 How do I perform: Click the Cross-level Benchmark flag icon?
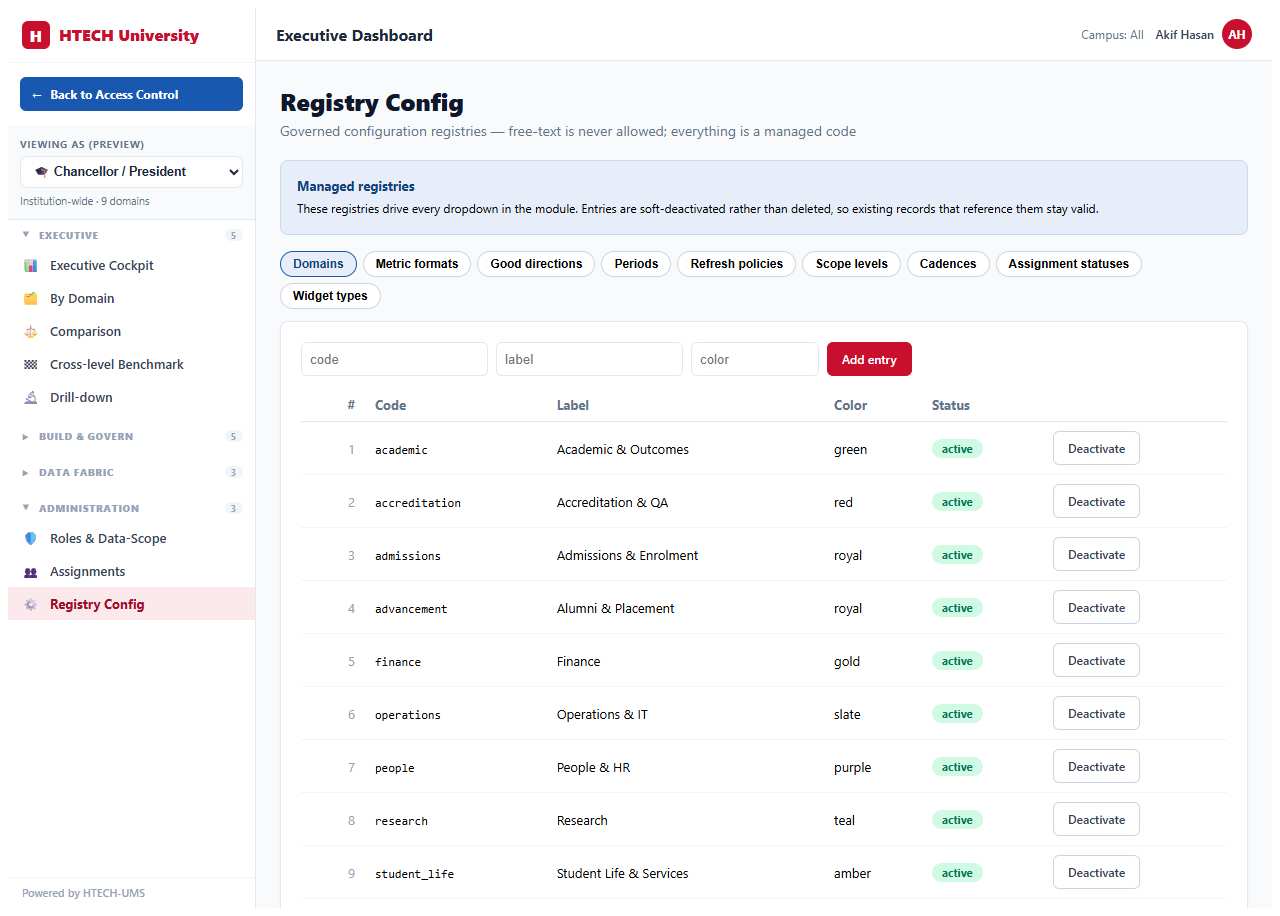pos(30,365)
